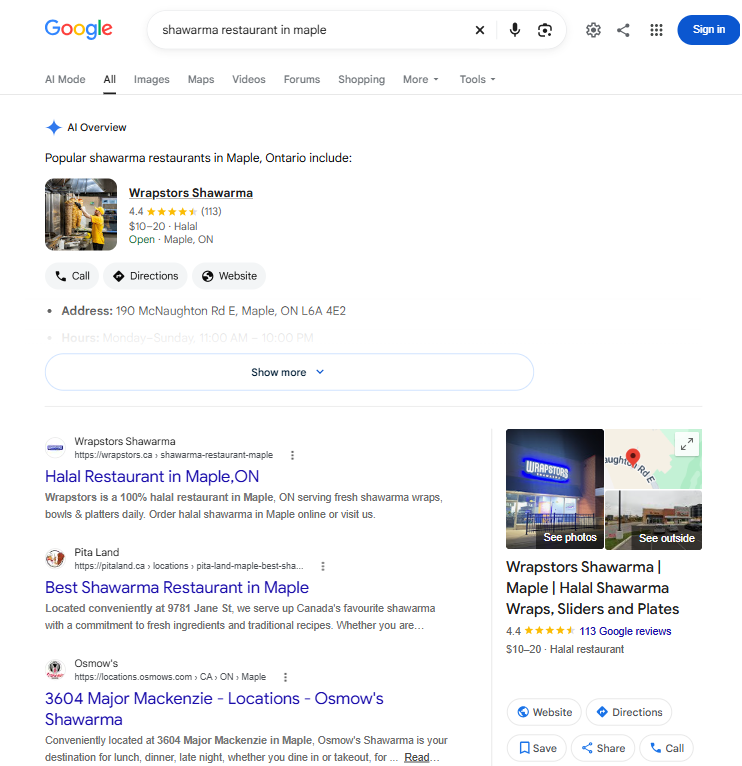Get Directions in the AI Overview card
The width and height of the screenshot is (742, 766).
point(145,276)
